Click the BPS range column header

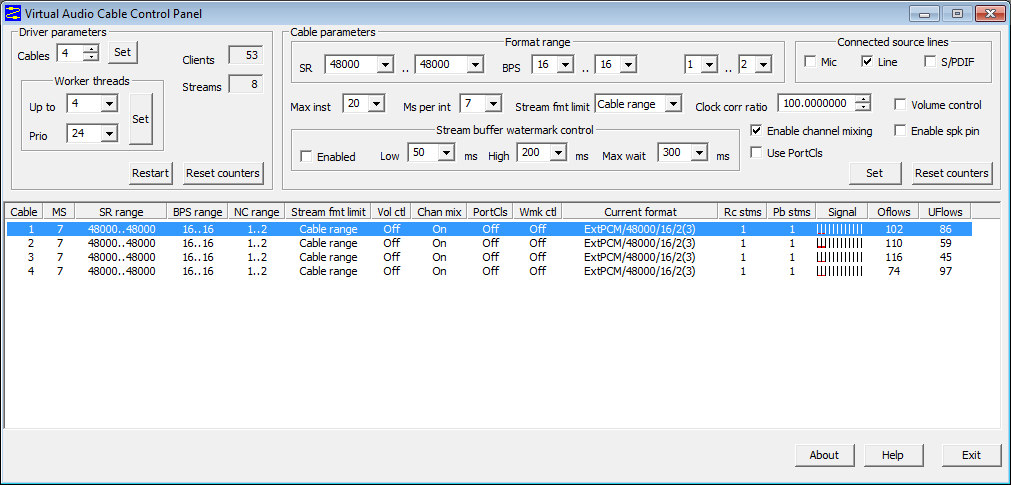coord(198,212)
